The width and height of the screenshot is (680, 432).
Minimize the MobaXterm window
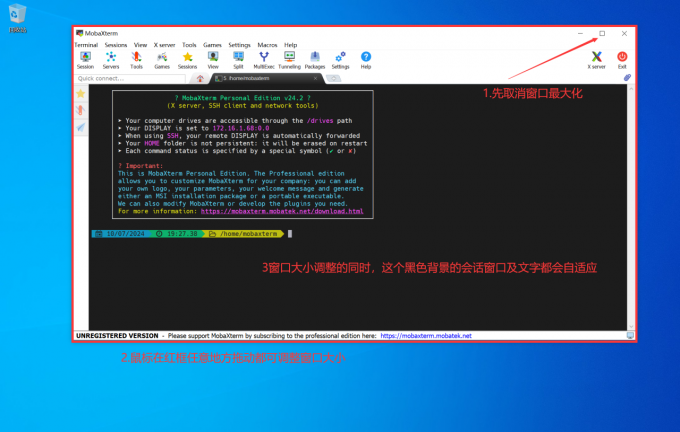click(580, 33)
